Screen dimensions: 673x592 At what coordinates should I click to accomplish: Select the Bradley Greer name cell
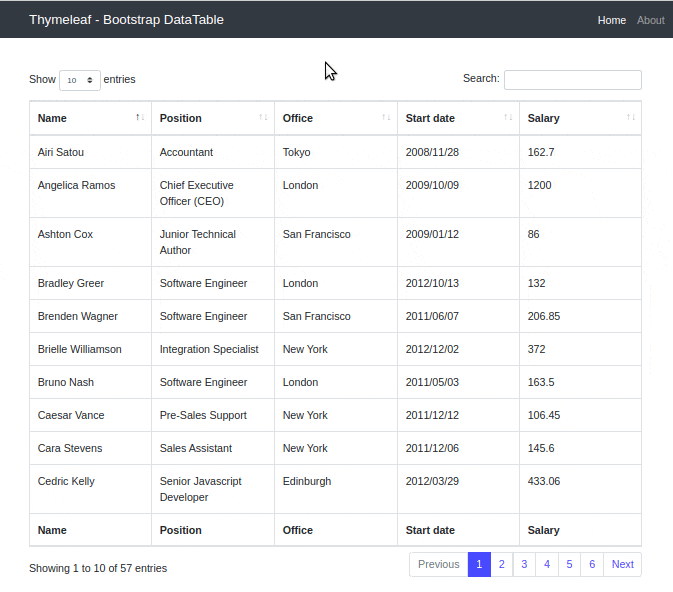[x=91, y=283]
